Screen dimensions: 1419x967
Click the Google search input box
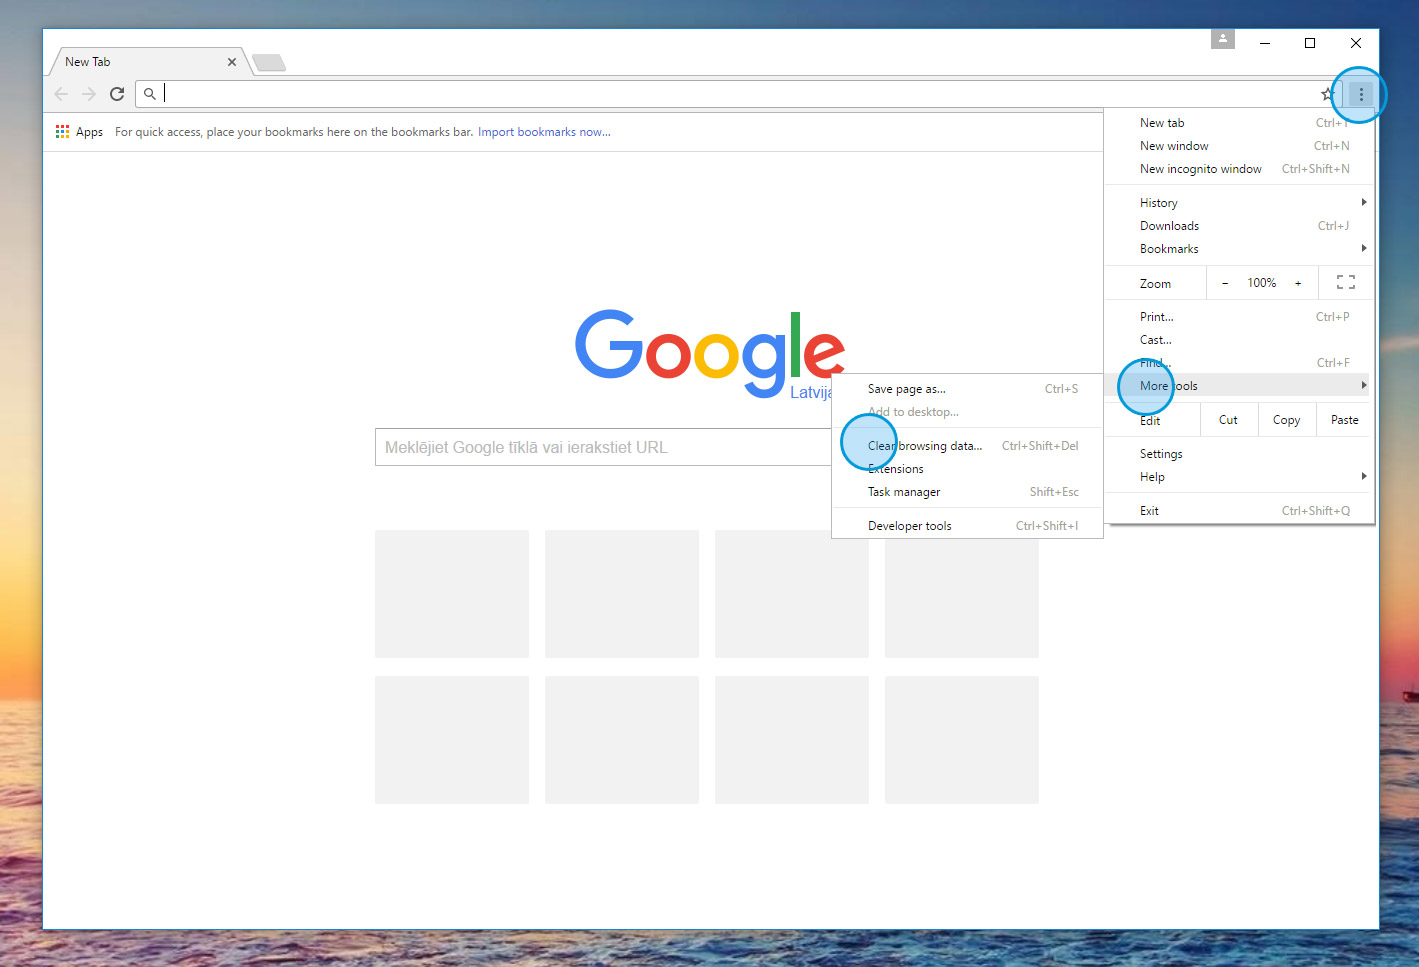(600, 447)
